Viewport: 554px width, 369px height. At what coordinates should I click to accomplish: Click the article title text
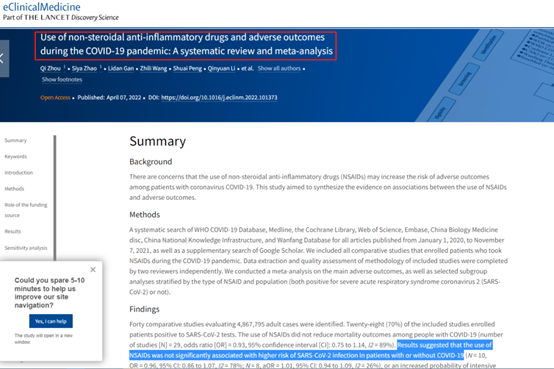click(x=186, y=44)
